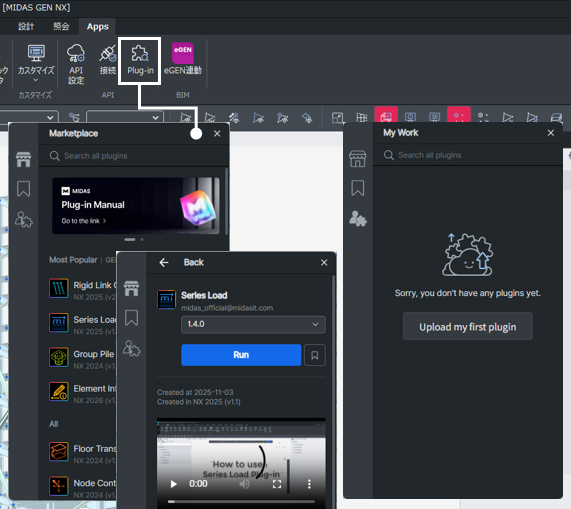
Task: Click bookmark icon in My Work panel sidebar
Action: tap(358, 188)
